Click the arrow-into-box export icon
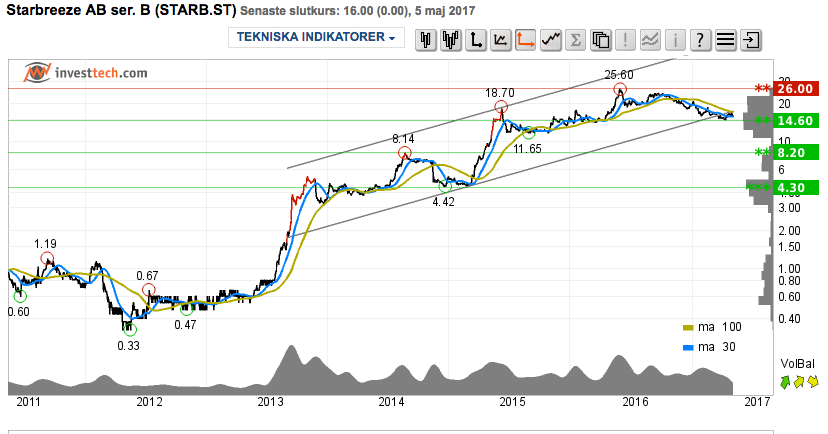828x434 pixels. [750, 40]
